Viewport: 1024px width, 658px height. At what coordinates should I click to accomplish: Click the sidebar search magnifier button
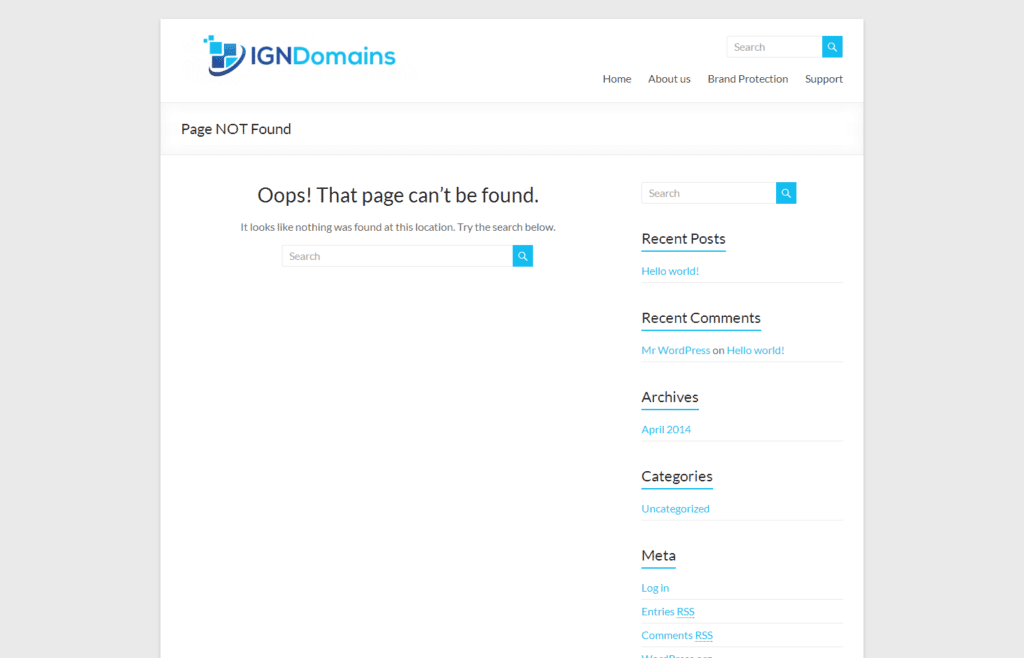point(786,193)
